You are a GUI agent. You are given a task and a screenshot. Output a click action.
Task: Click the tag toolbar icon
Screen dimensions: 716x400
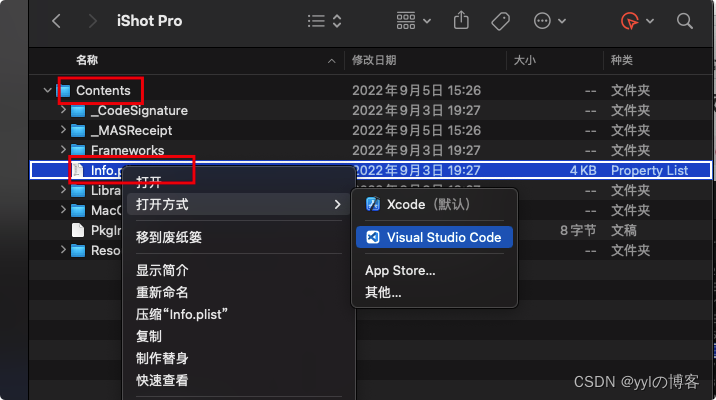pos(500,21)
